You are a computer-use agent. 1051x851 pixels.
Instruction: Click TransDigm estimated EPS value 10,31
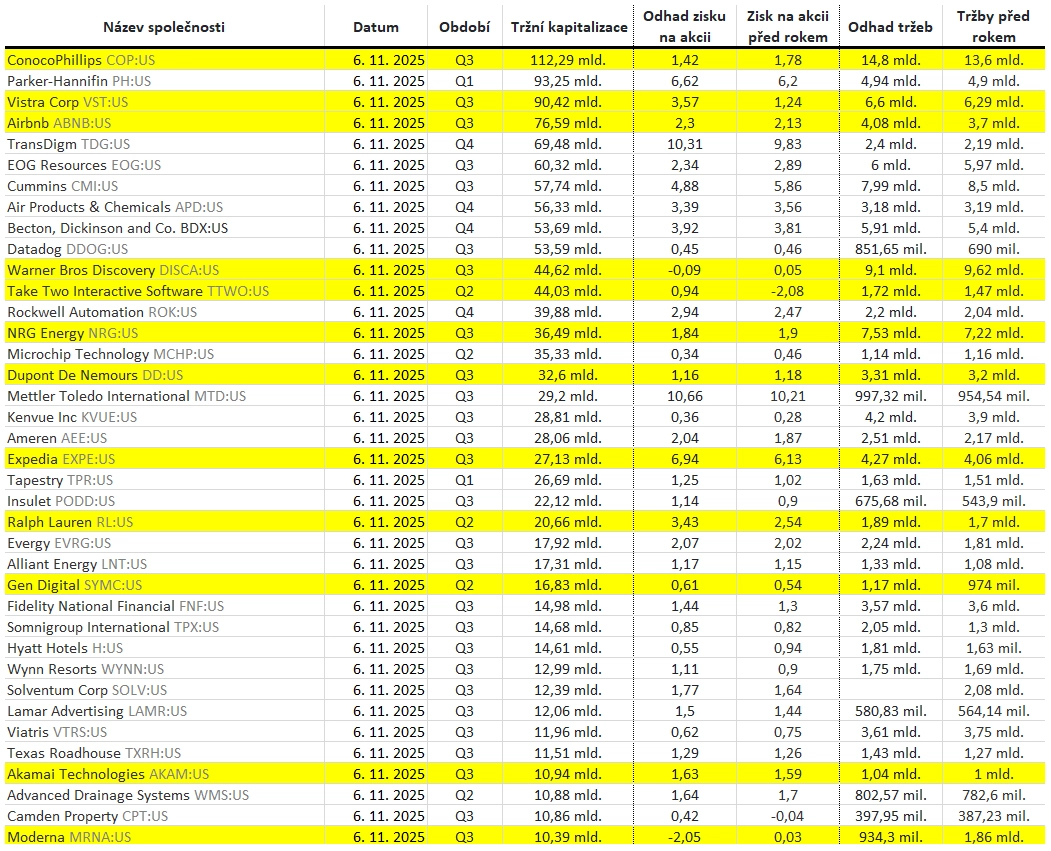(684, 145)
